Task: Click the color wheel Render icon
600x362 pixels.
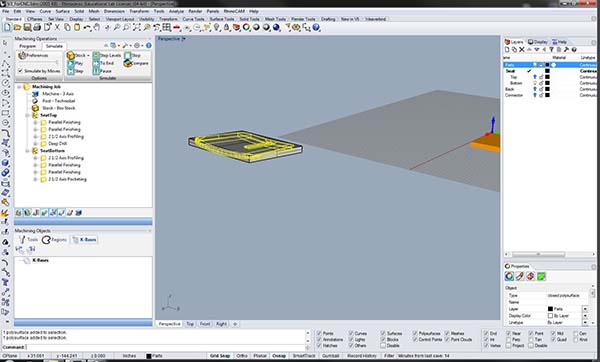Action: click(246, 28)
